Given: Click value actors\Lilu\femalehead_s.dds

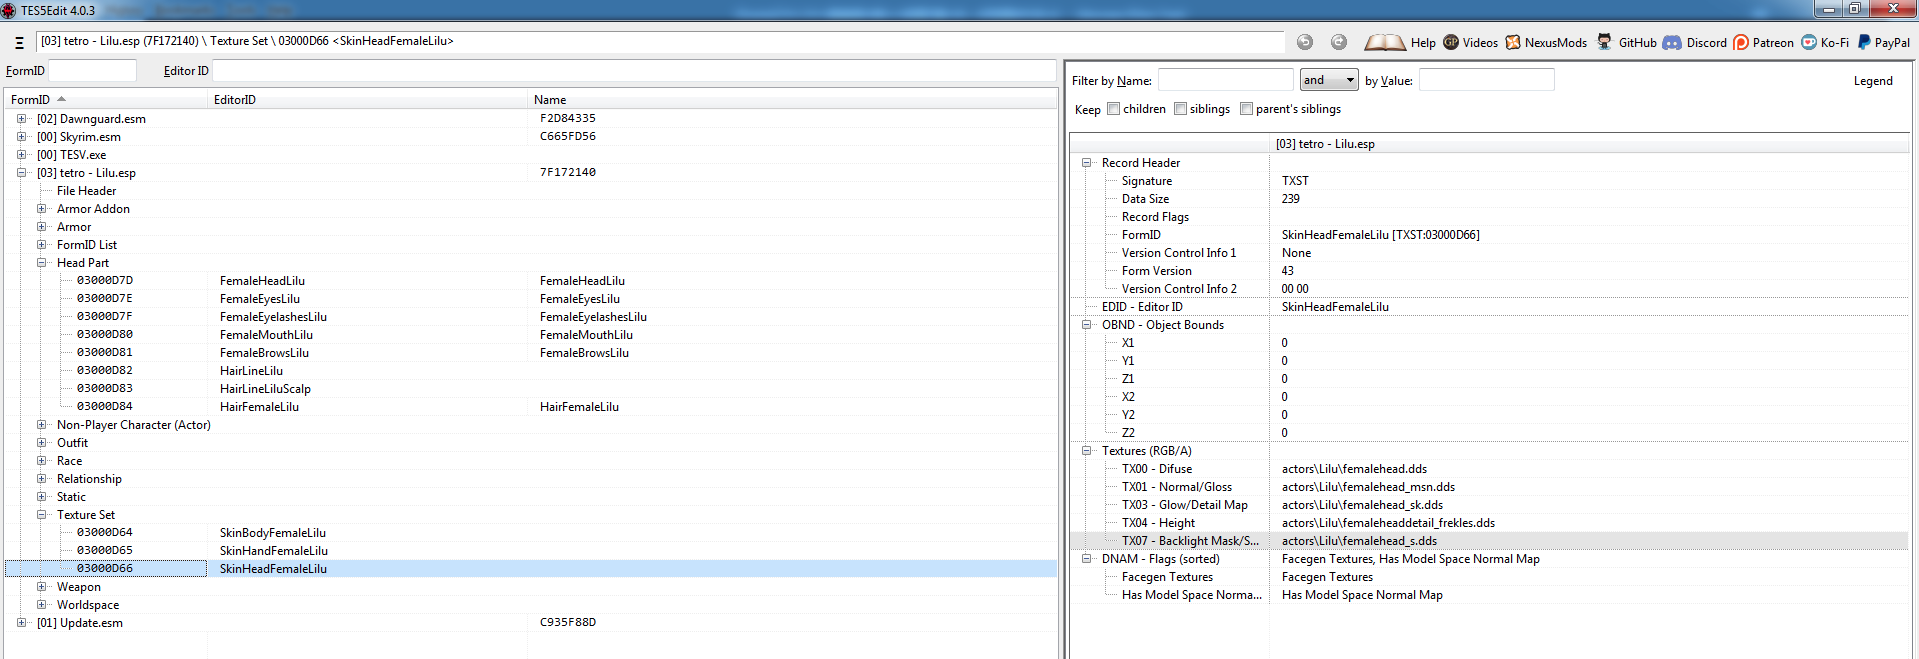Looking at the screenshot, I should (x=1359, y=541).
